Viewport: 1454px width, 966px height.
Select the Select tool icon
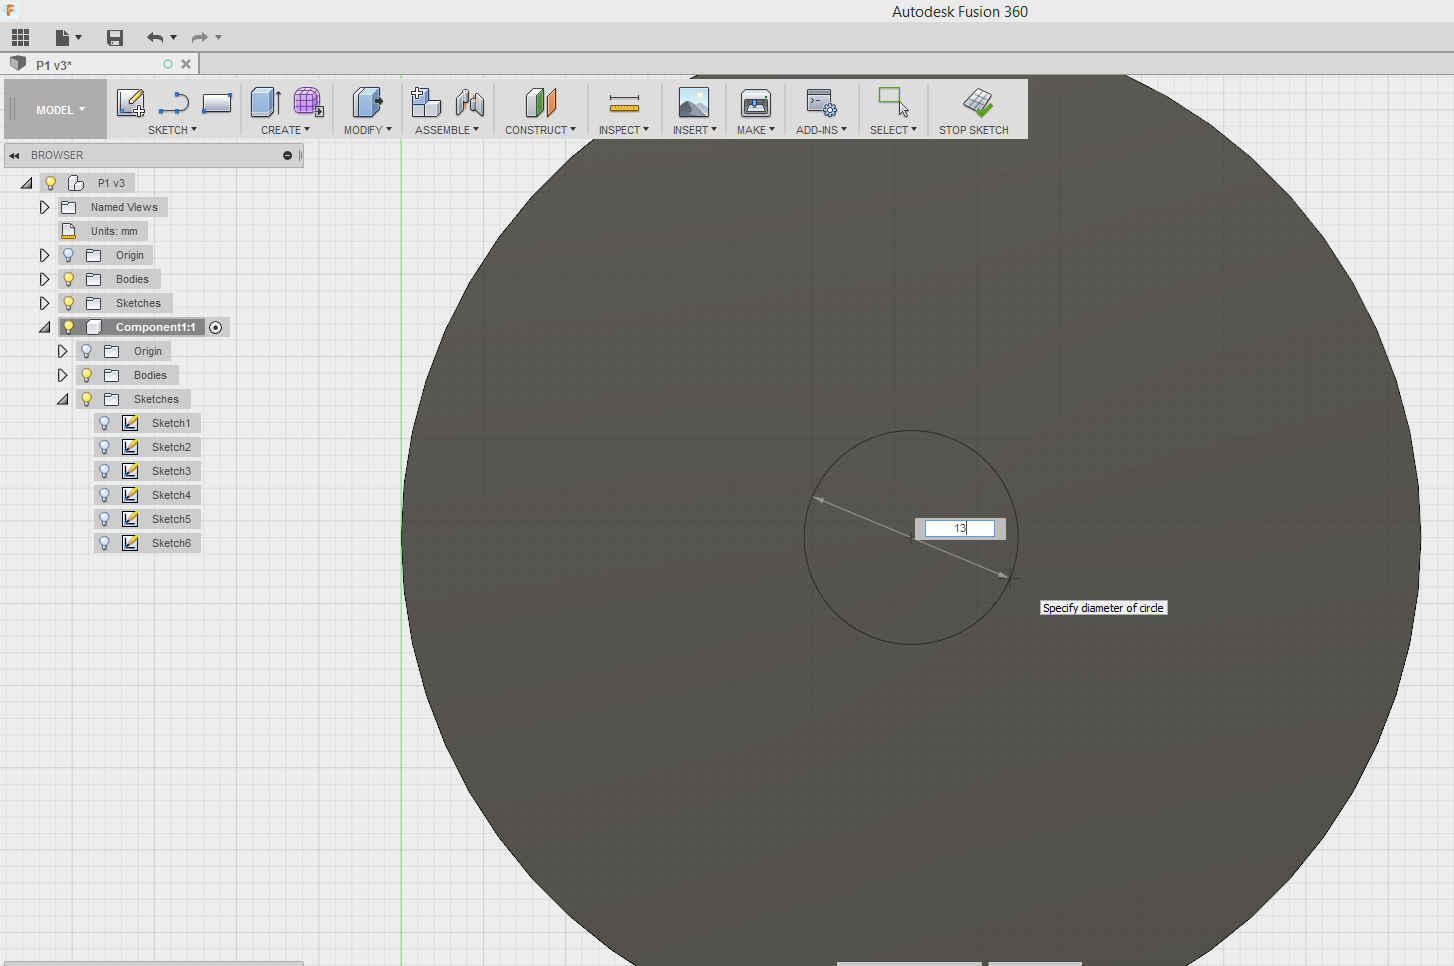pyautogui.click(x=893, y=102)
